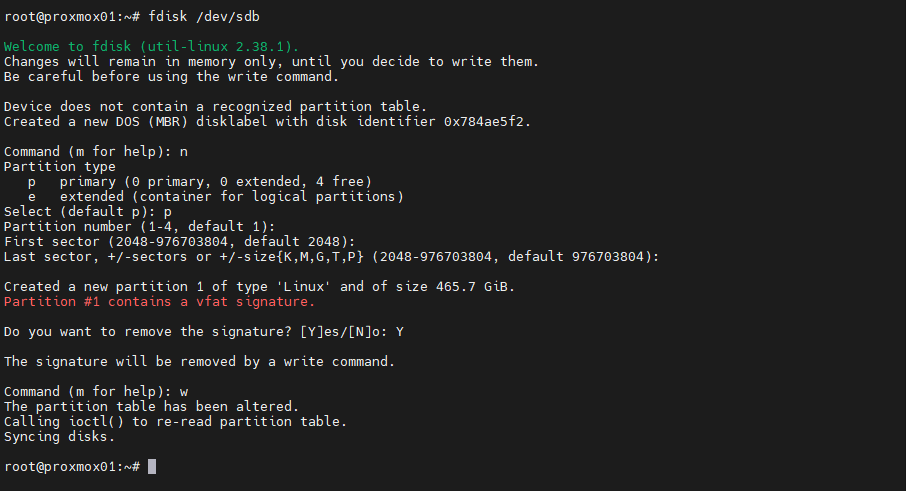This screenshot has height=491, width=906.
Task: Click the 'Be careful before using the write command' line
Action: pyautogui.click(x=171, y=77)
